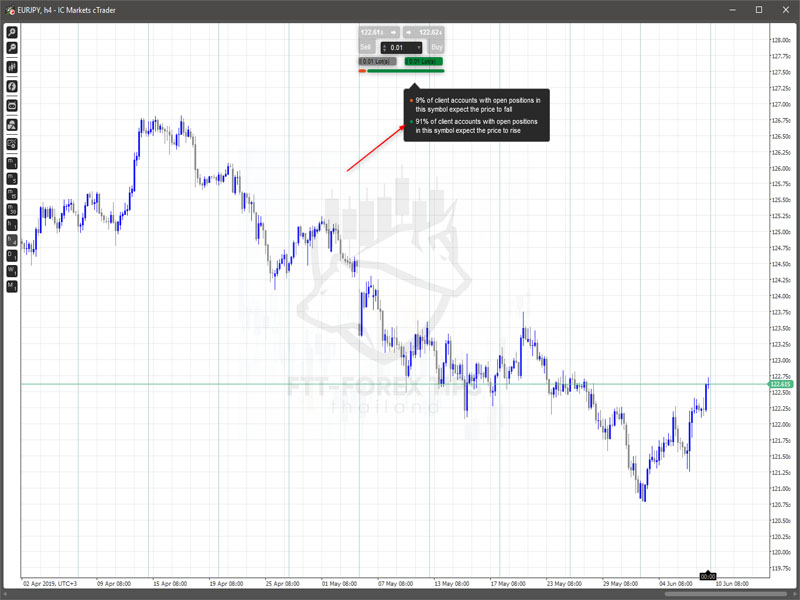Click the green buy-side 0.01 Lot(s) label
This screenshot has width=800, height=600.
tap(423, 61)
